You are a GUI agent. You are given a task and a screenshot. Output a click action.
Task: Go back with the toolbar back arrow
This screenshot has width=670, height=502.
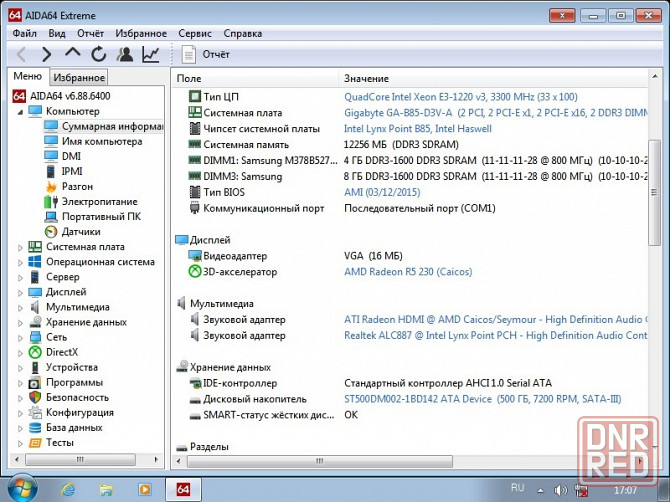[21, 54]
